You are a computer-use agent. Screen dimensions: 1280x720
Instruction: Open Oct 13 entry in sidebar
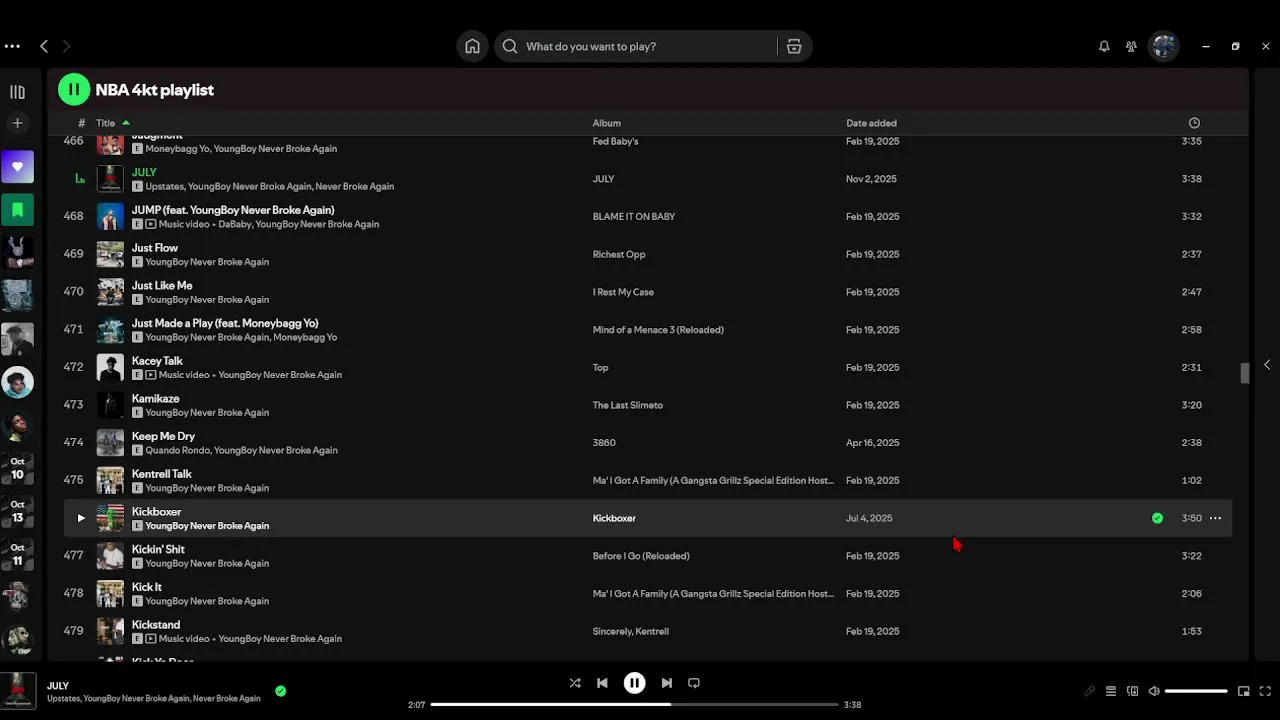(17, 512)
